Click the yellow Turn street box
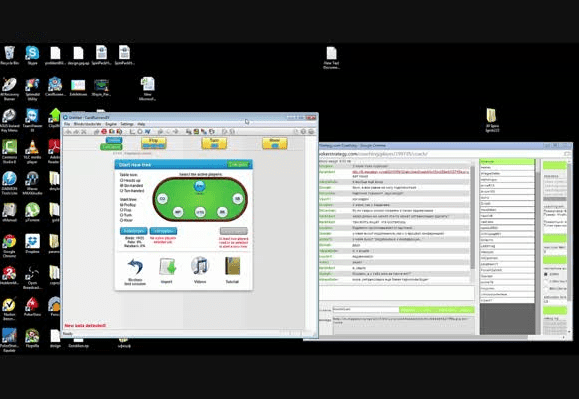Viewport: 579px width, 399px height. coord(214,143)
